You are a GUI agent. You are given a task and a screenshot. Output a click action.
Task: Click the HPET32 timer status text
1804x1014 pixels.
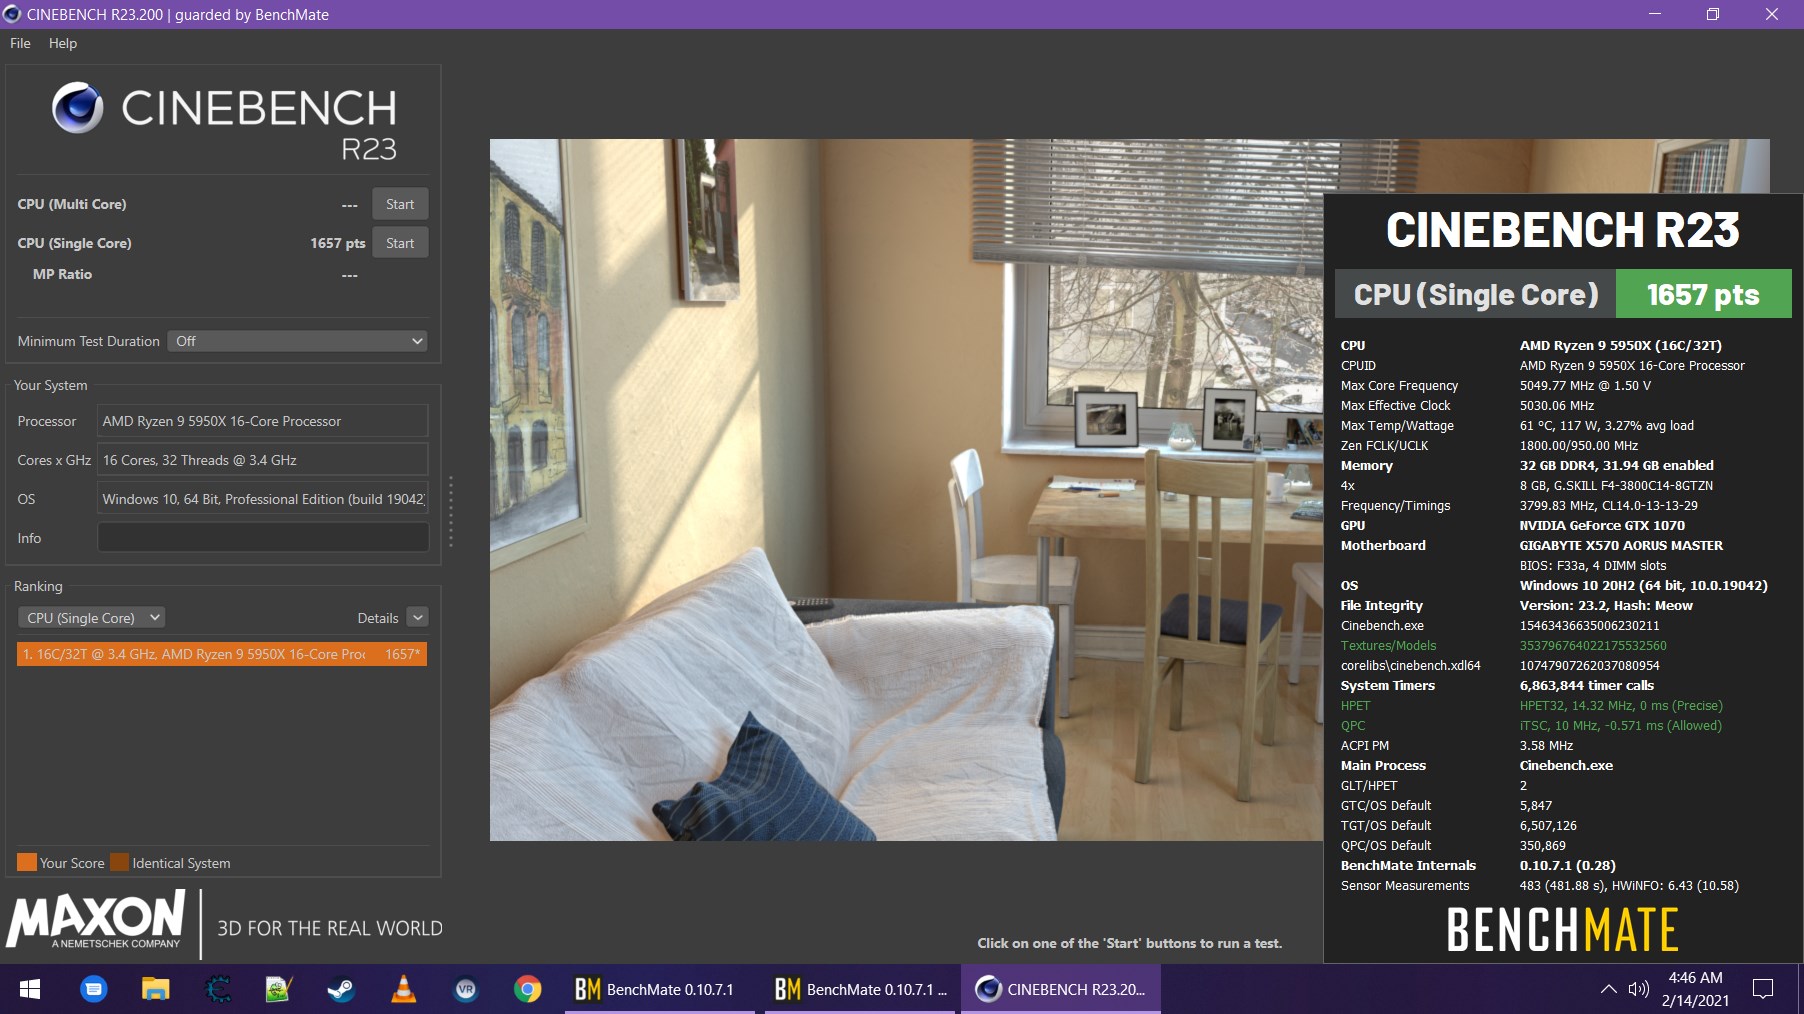1621,706
